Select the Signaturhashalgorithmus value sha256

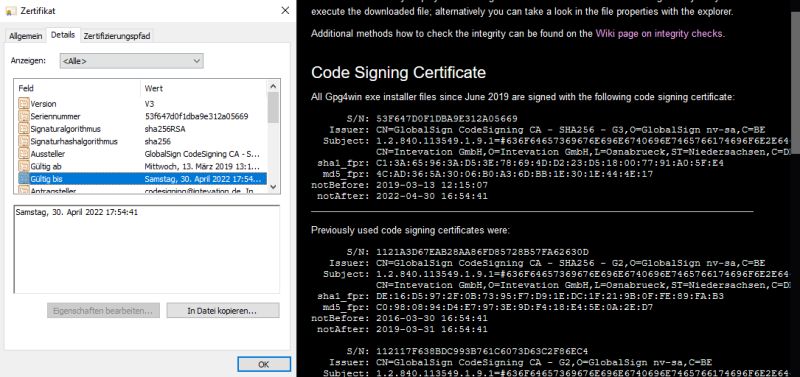[158, 141]
